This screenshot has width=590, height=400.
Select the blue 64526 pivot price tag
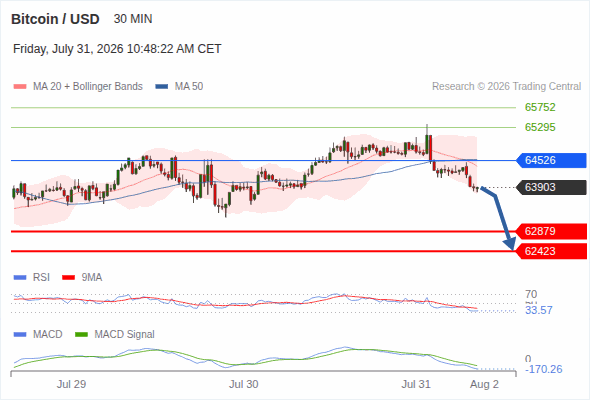click(x=551, y=160)
